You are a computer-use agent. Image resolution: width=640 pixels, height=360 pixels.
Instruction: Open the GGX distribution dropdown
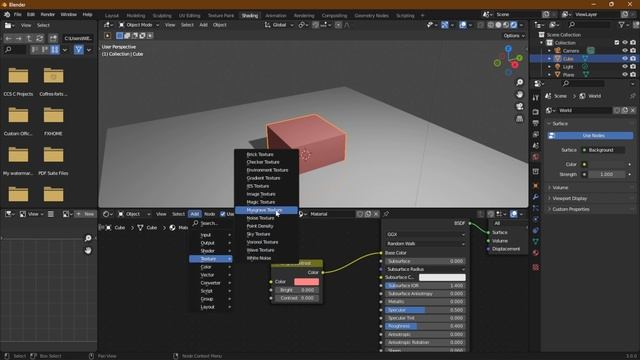(x=425, y=234)
